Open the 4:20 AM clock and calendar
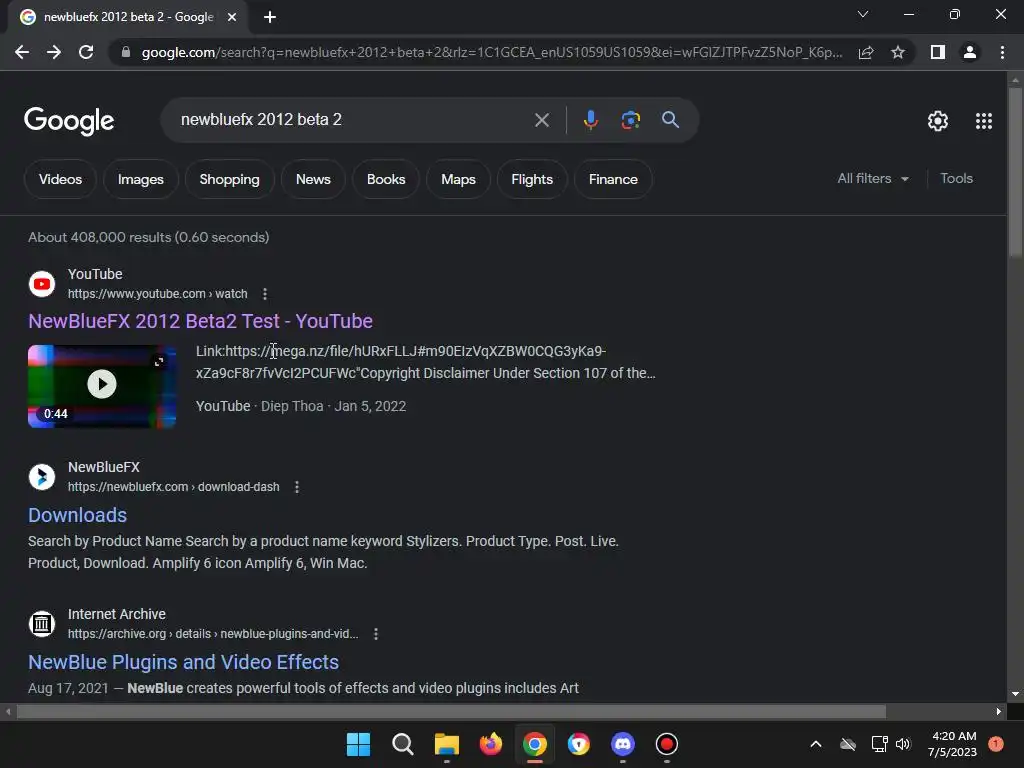1024x768 pixels. click(x=952, y=744)
